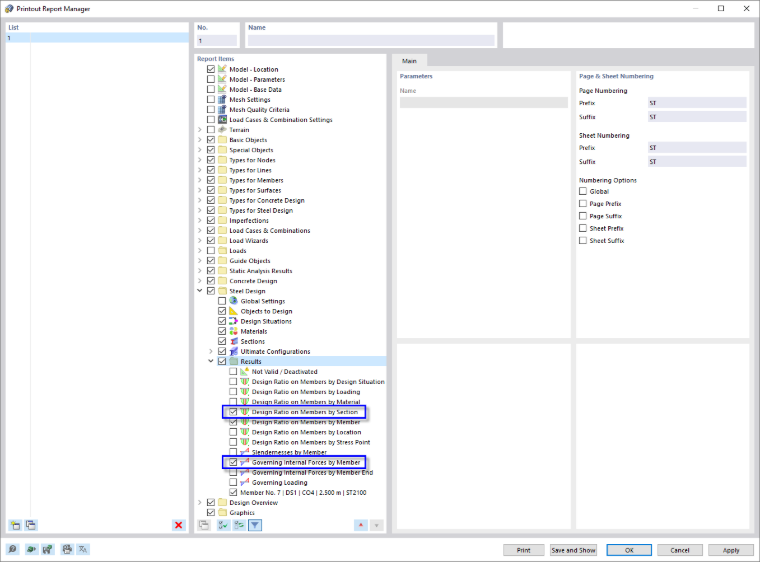Uncheck Design Ratio on Members by Section

coord(233,412)
